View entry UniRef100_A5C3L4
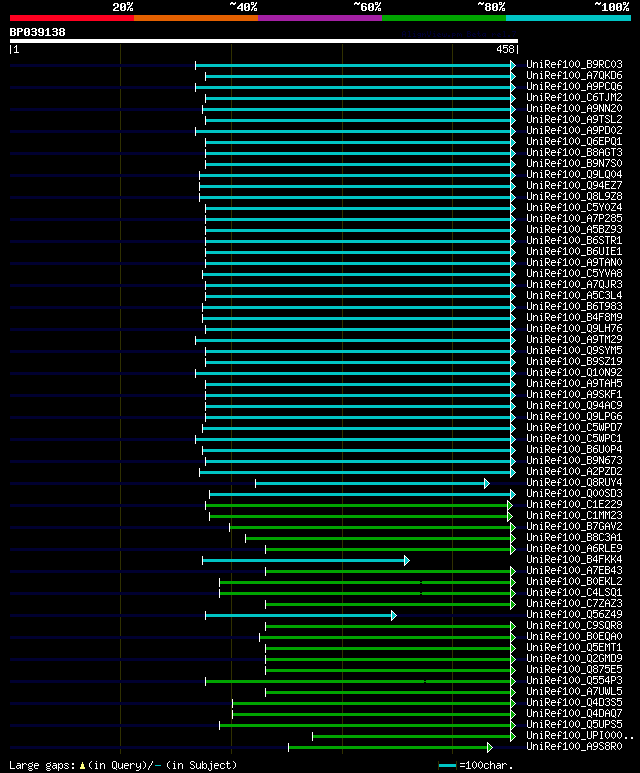The image size is (640, 773). [x=574, y=295]
